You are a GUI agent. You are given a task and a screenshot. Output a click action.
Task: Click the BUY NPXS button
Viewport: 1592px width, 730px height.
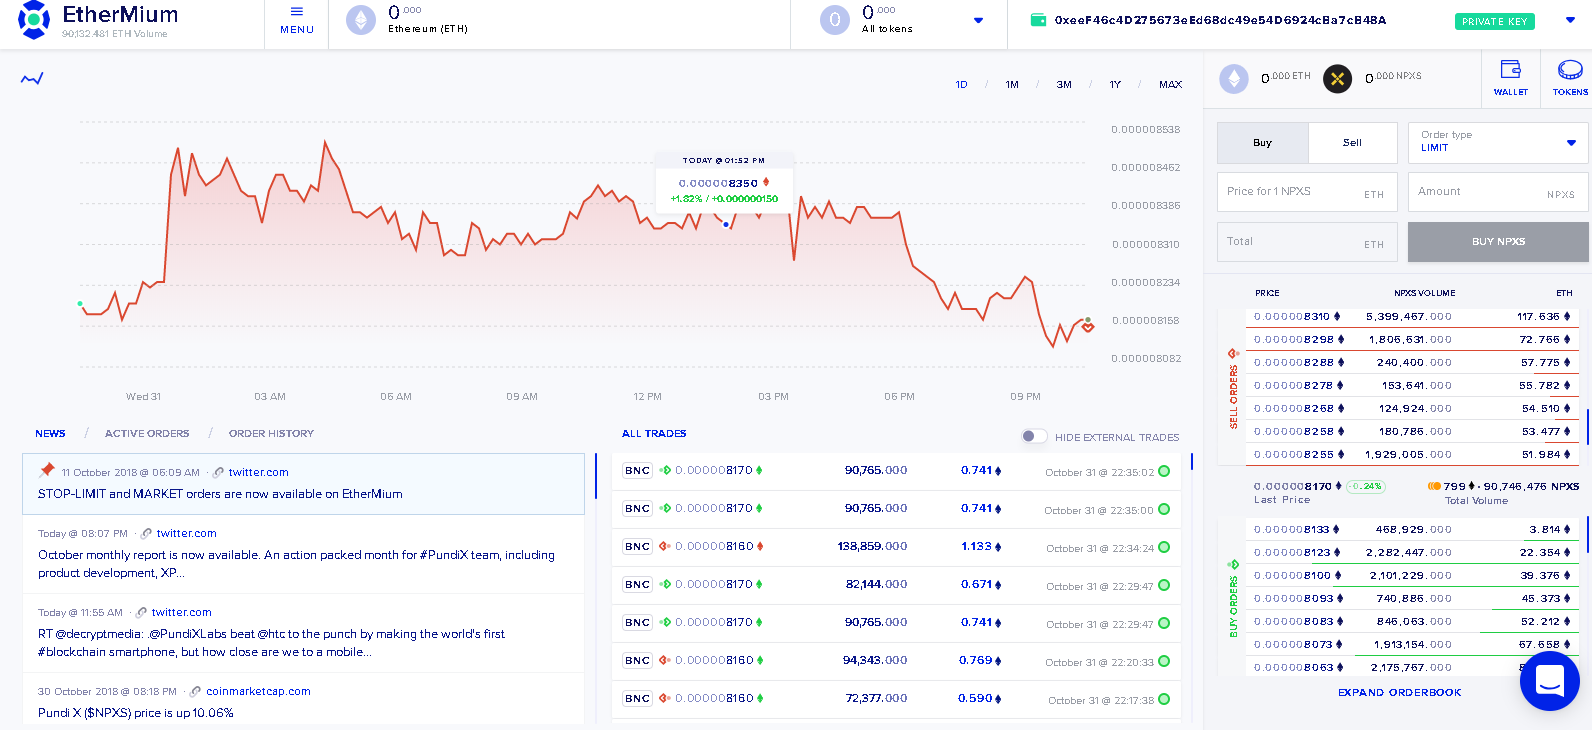1498,241
